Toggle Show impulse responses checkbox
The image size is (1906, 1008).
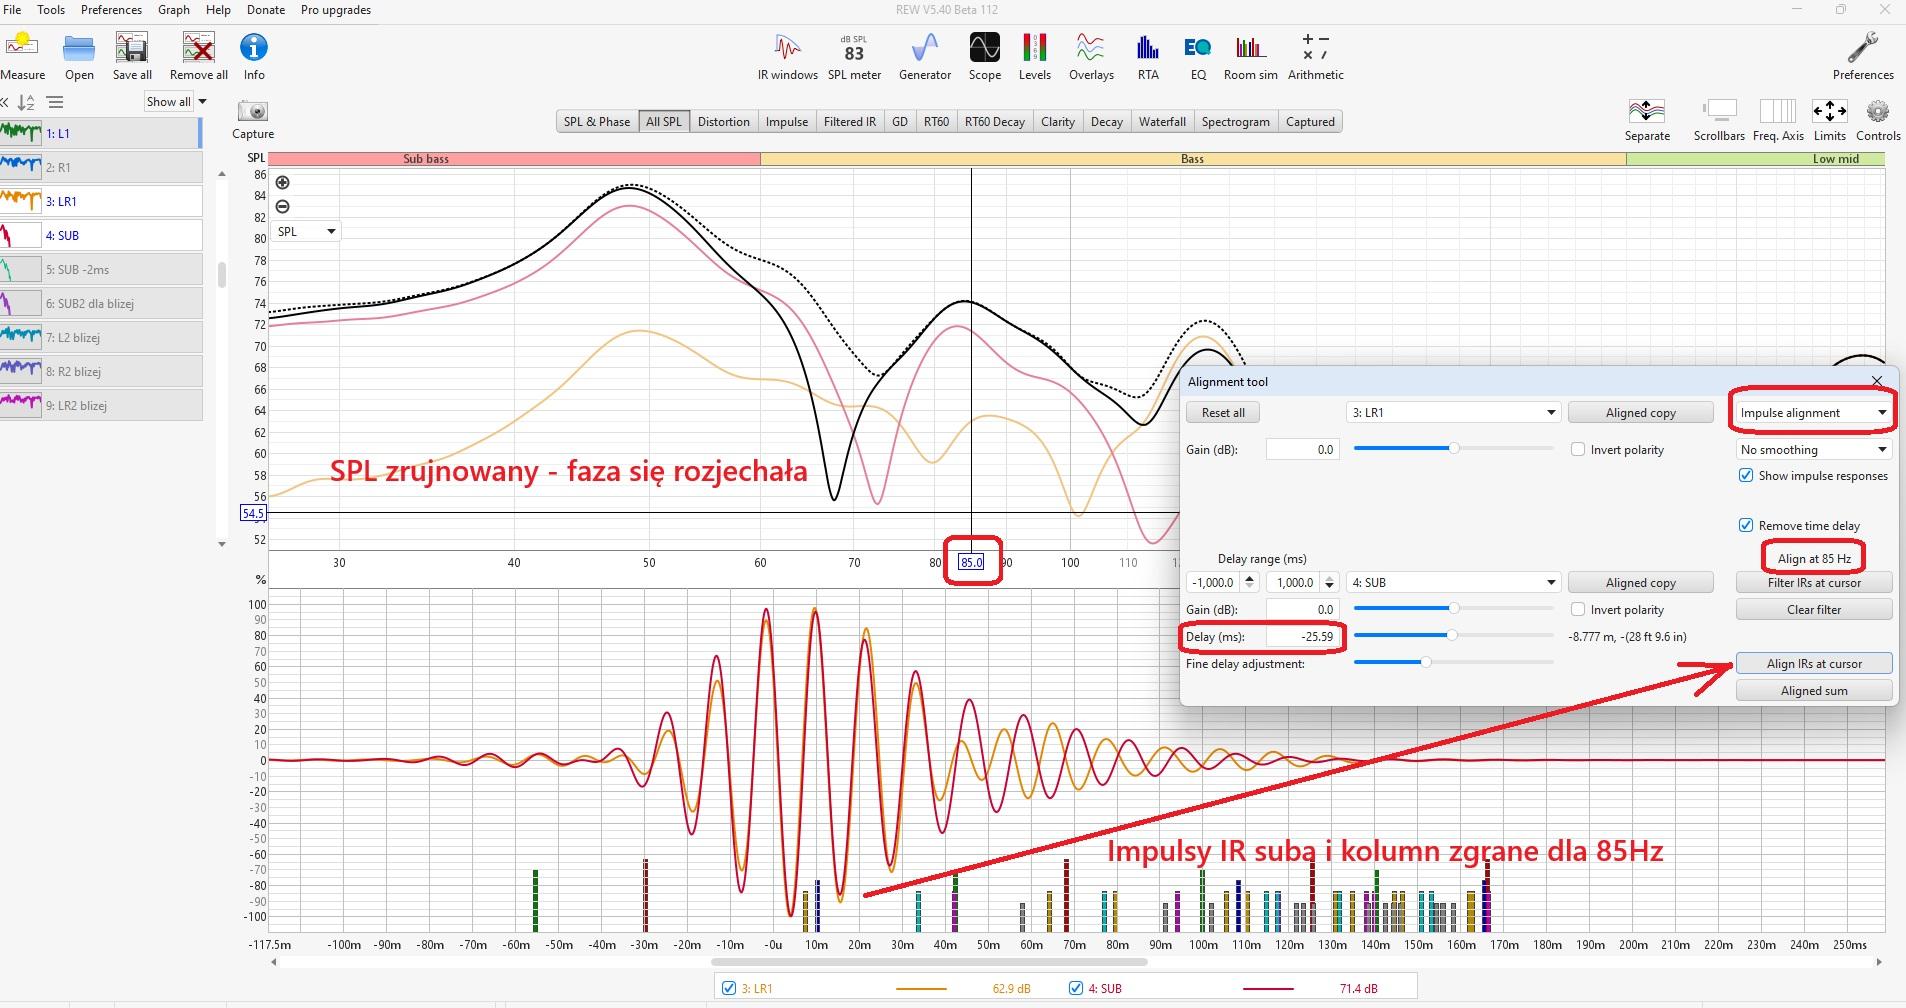[x=1746, y=476]
